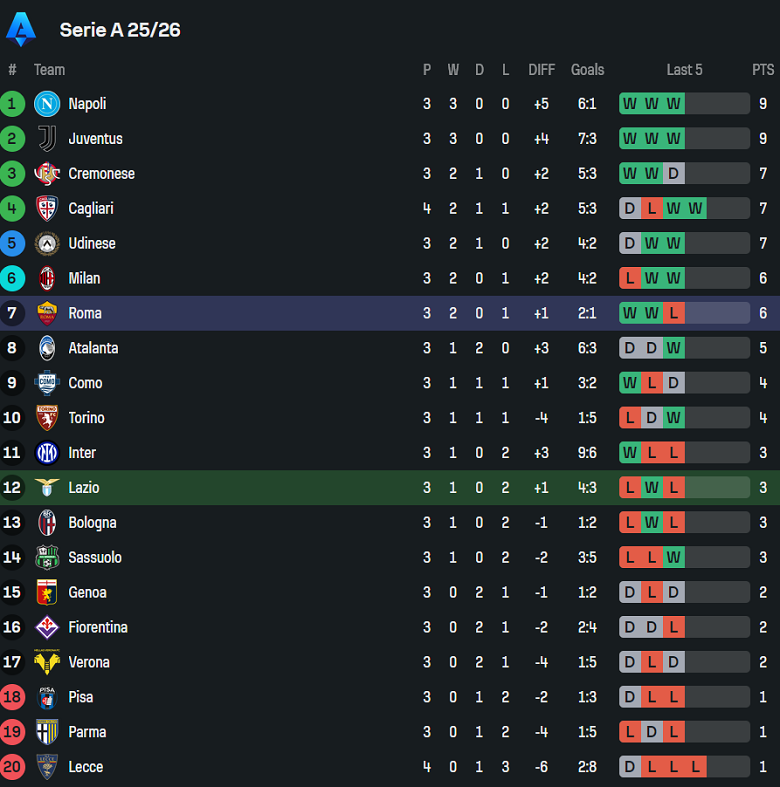Screen dimensions: 780x787
Task: Click the Genoa club crest
Action: click(47, 592)
